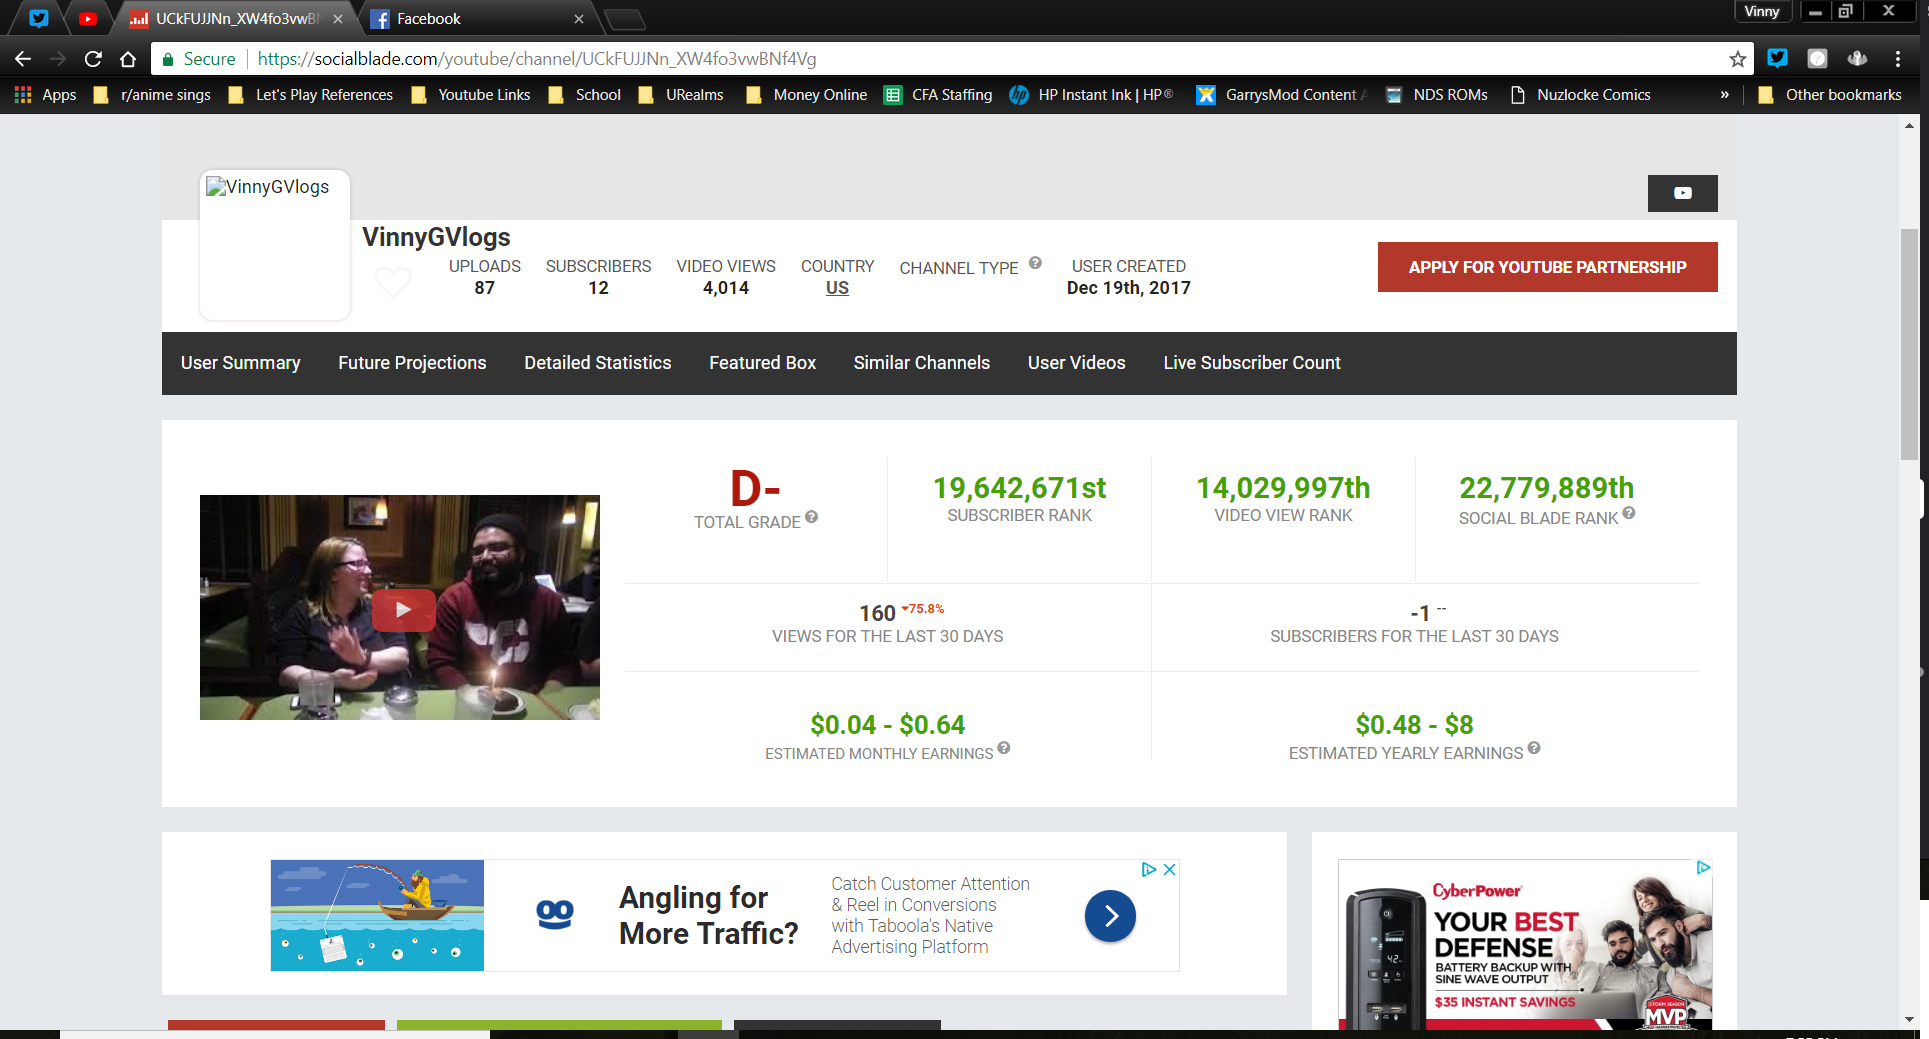This screenshot has width=1929, height=1039.
Task: Close the Taboola ad with the X
Action: tap(1169, 869)
